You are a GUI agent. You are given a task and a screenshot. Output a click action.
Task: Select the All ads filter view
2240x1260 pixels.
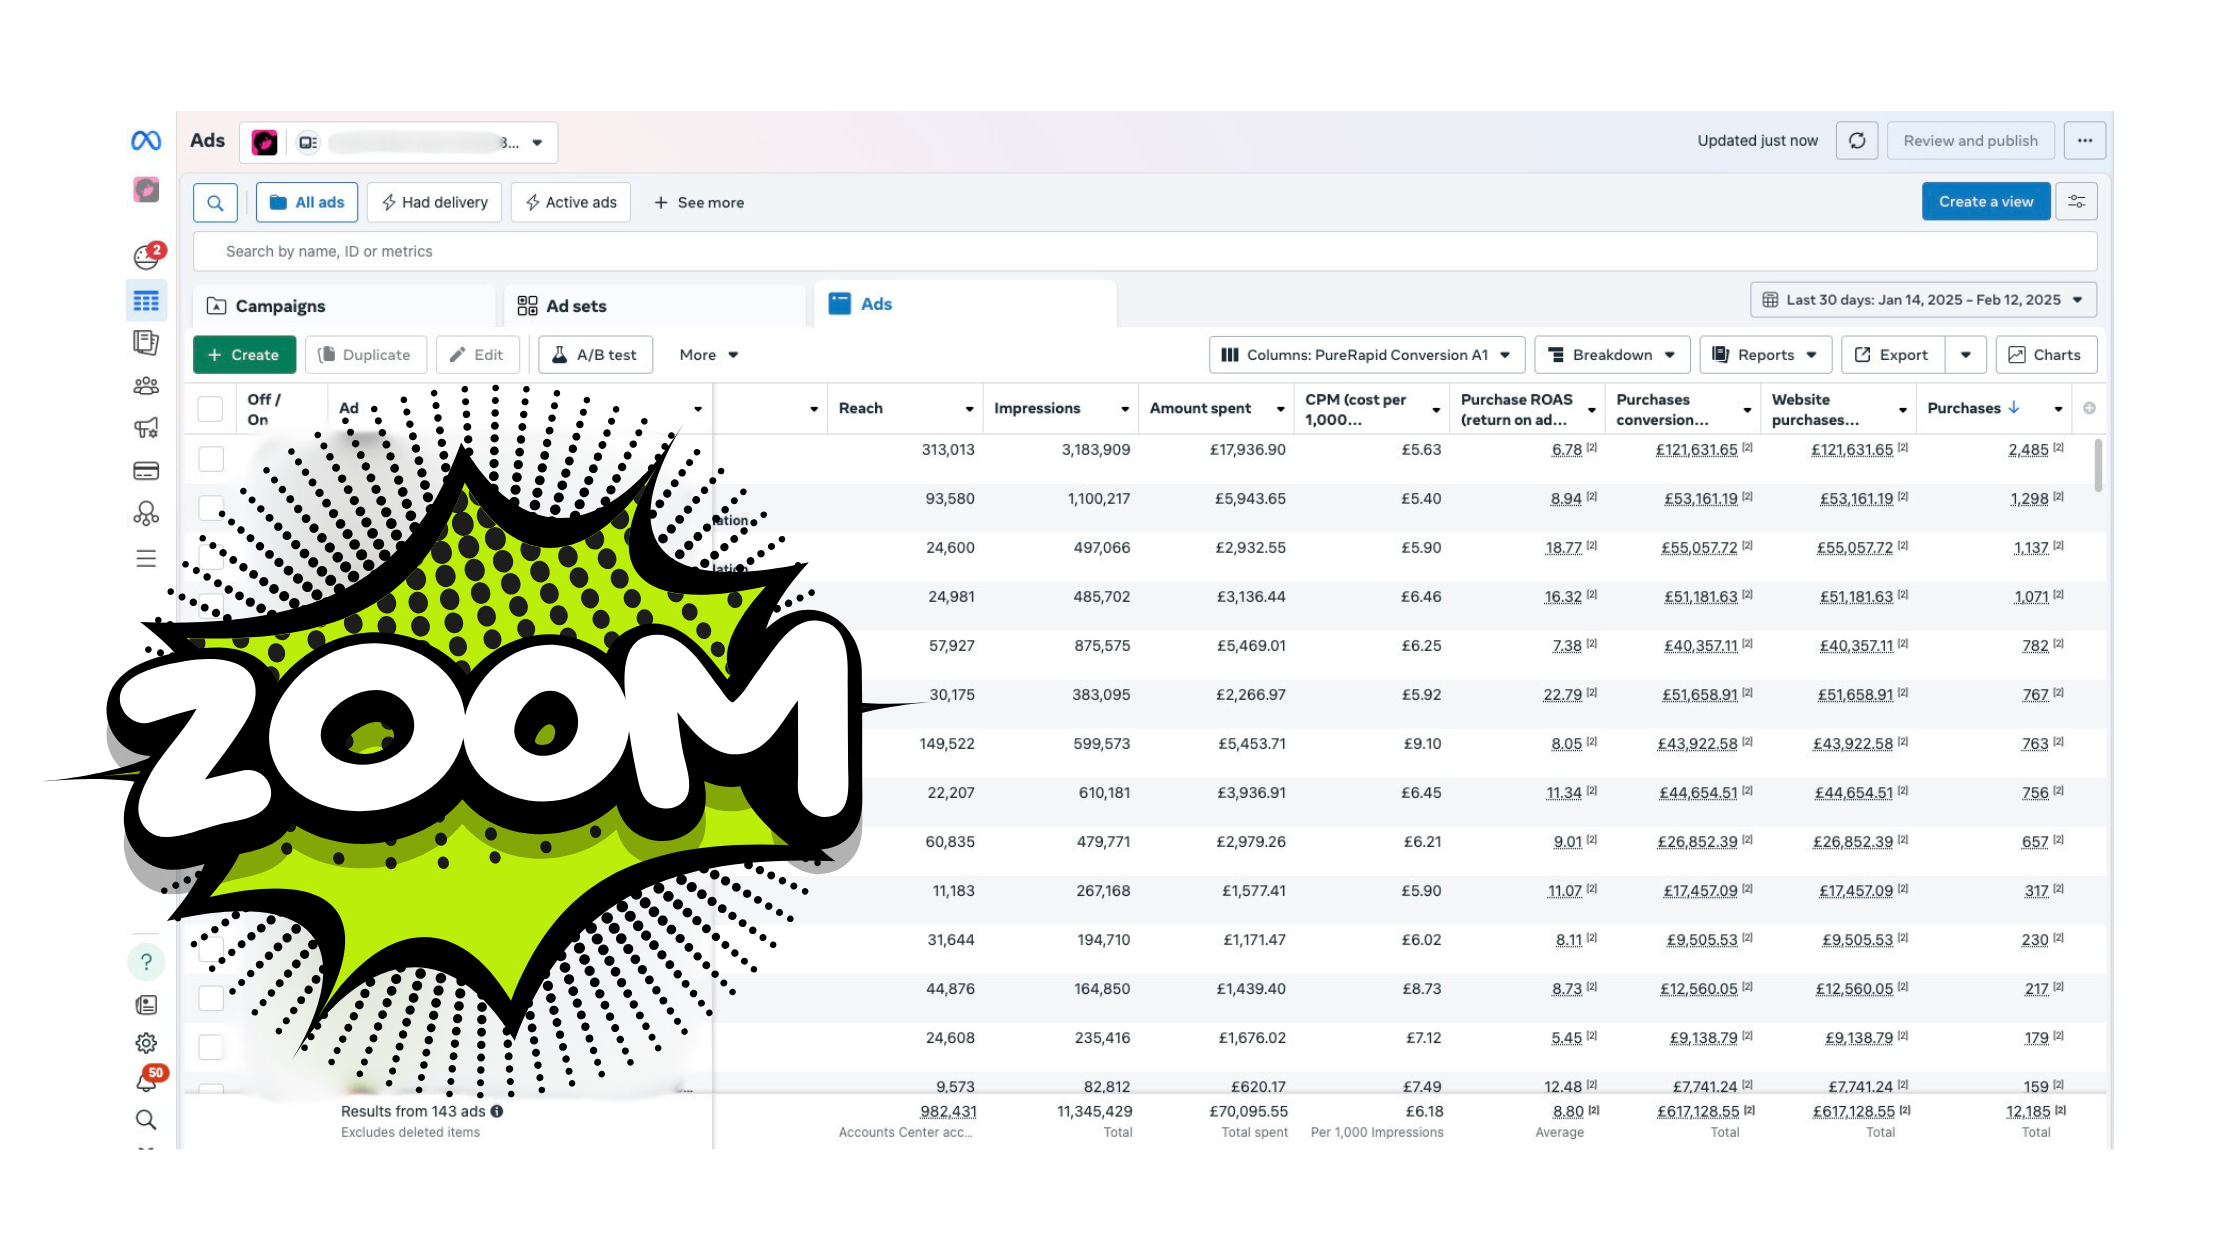(307, 202)
